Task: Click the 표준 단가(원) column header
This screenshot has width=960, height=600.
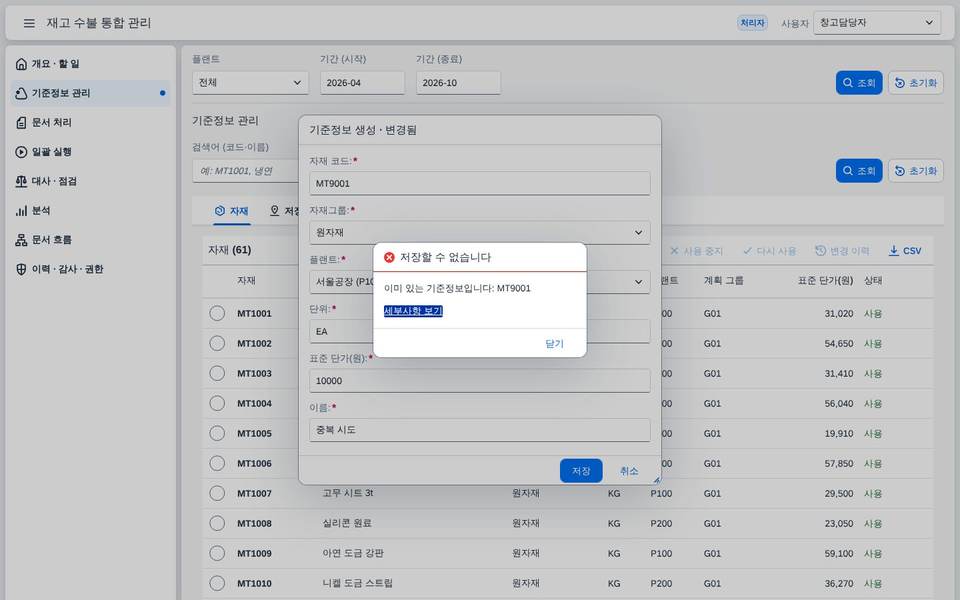Action: [825, 280]
